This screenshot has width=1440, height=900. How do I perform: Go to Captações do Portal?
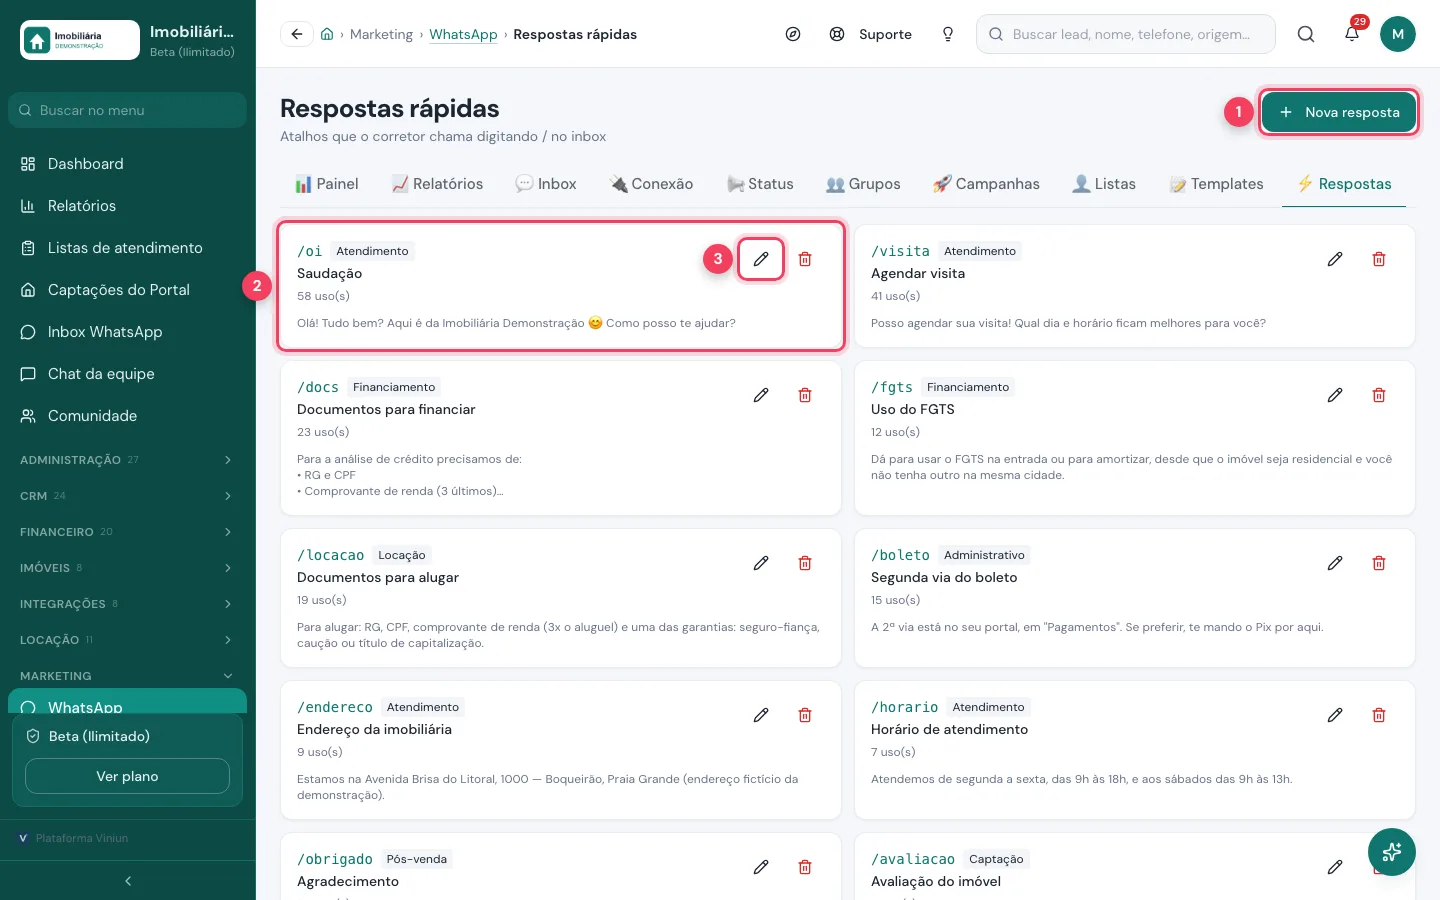pyautogui.click(x=127, y=290)
